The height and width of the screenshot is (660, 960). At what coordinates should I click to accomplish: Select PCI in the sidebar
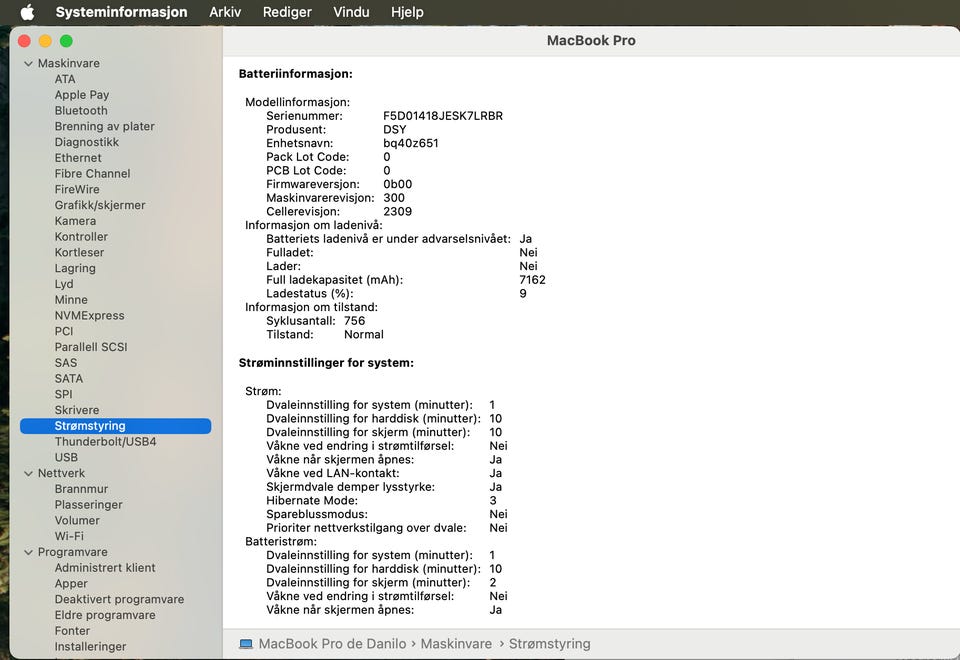64,331
